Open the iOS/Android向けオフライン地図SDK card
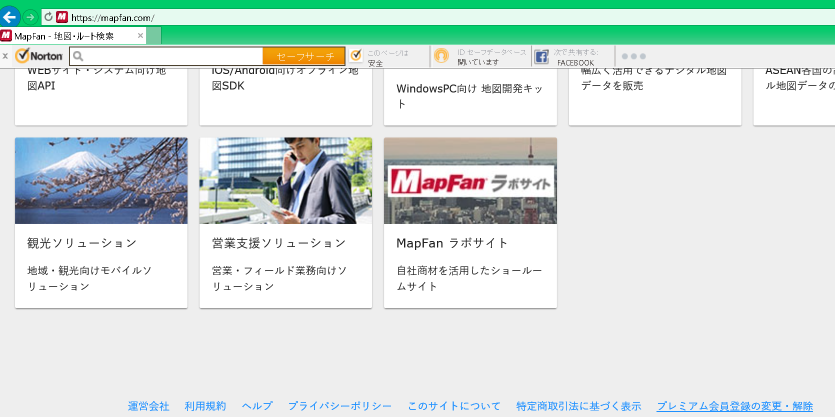This screenshot has height=417, width=835. click(286, 96)
